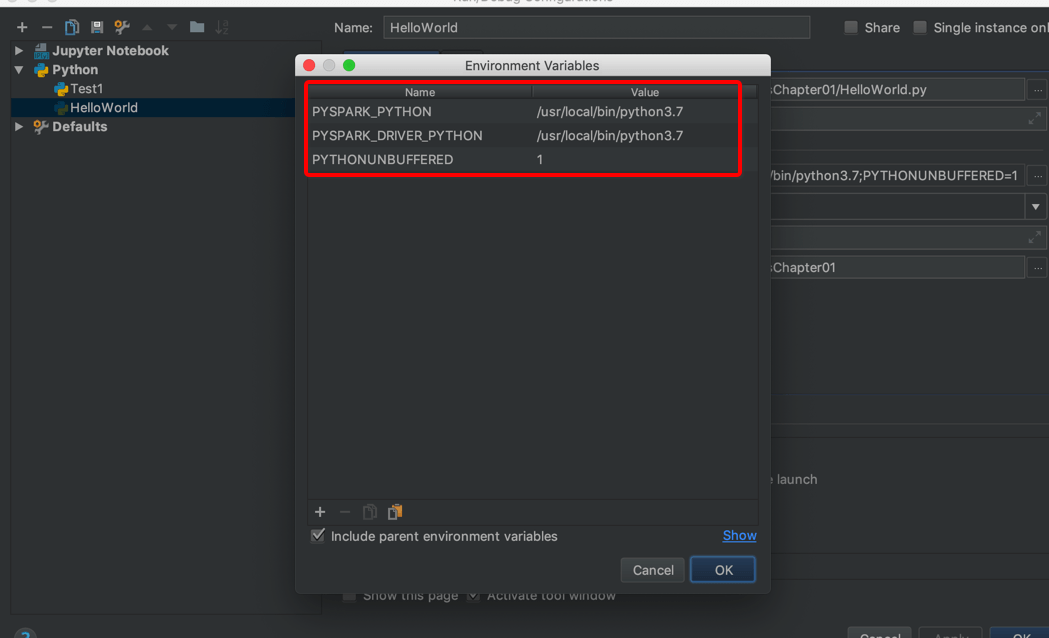
Task: Open edit defaults wrench icon in toolbar
Action: pyautogui.click(x=122, y=27)
